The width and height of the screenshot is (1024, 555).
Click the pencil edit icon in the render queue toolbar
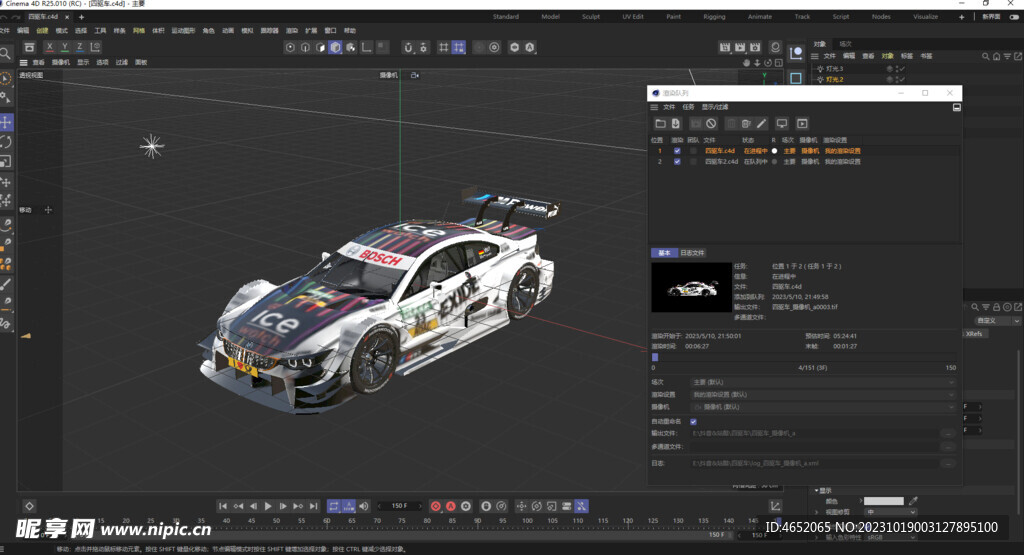pyautogui.click(x=761, y=123)
